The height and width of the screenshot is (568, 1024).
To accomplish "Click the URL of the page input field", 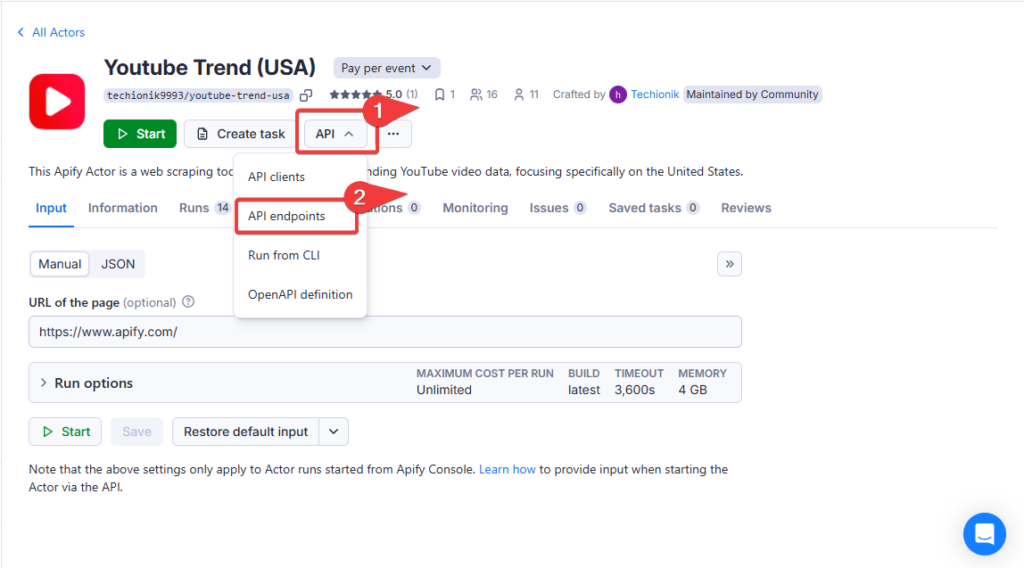I will 385,332.
